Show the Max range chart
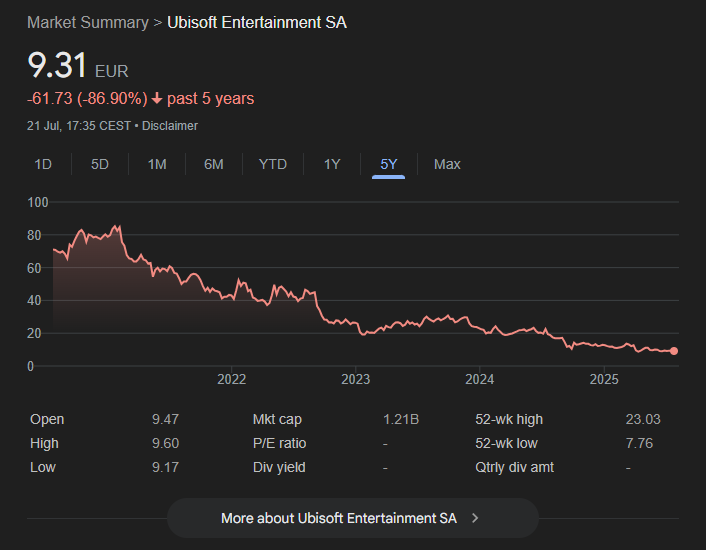The image size is (706, 550). (447, 164)
